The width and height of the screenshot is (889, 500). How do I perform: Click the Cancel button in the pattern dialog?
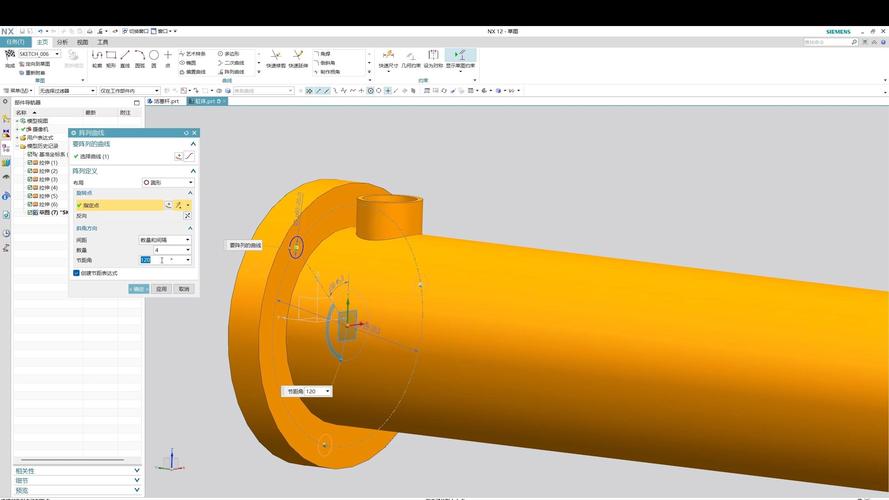coord(184,289)
